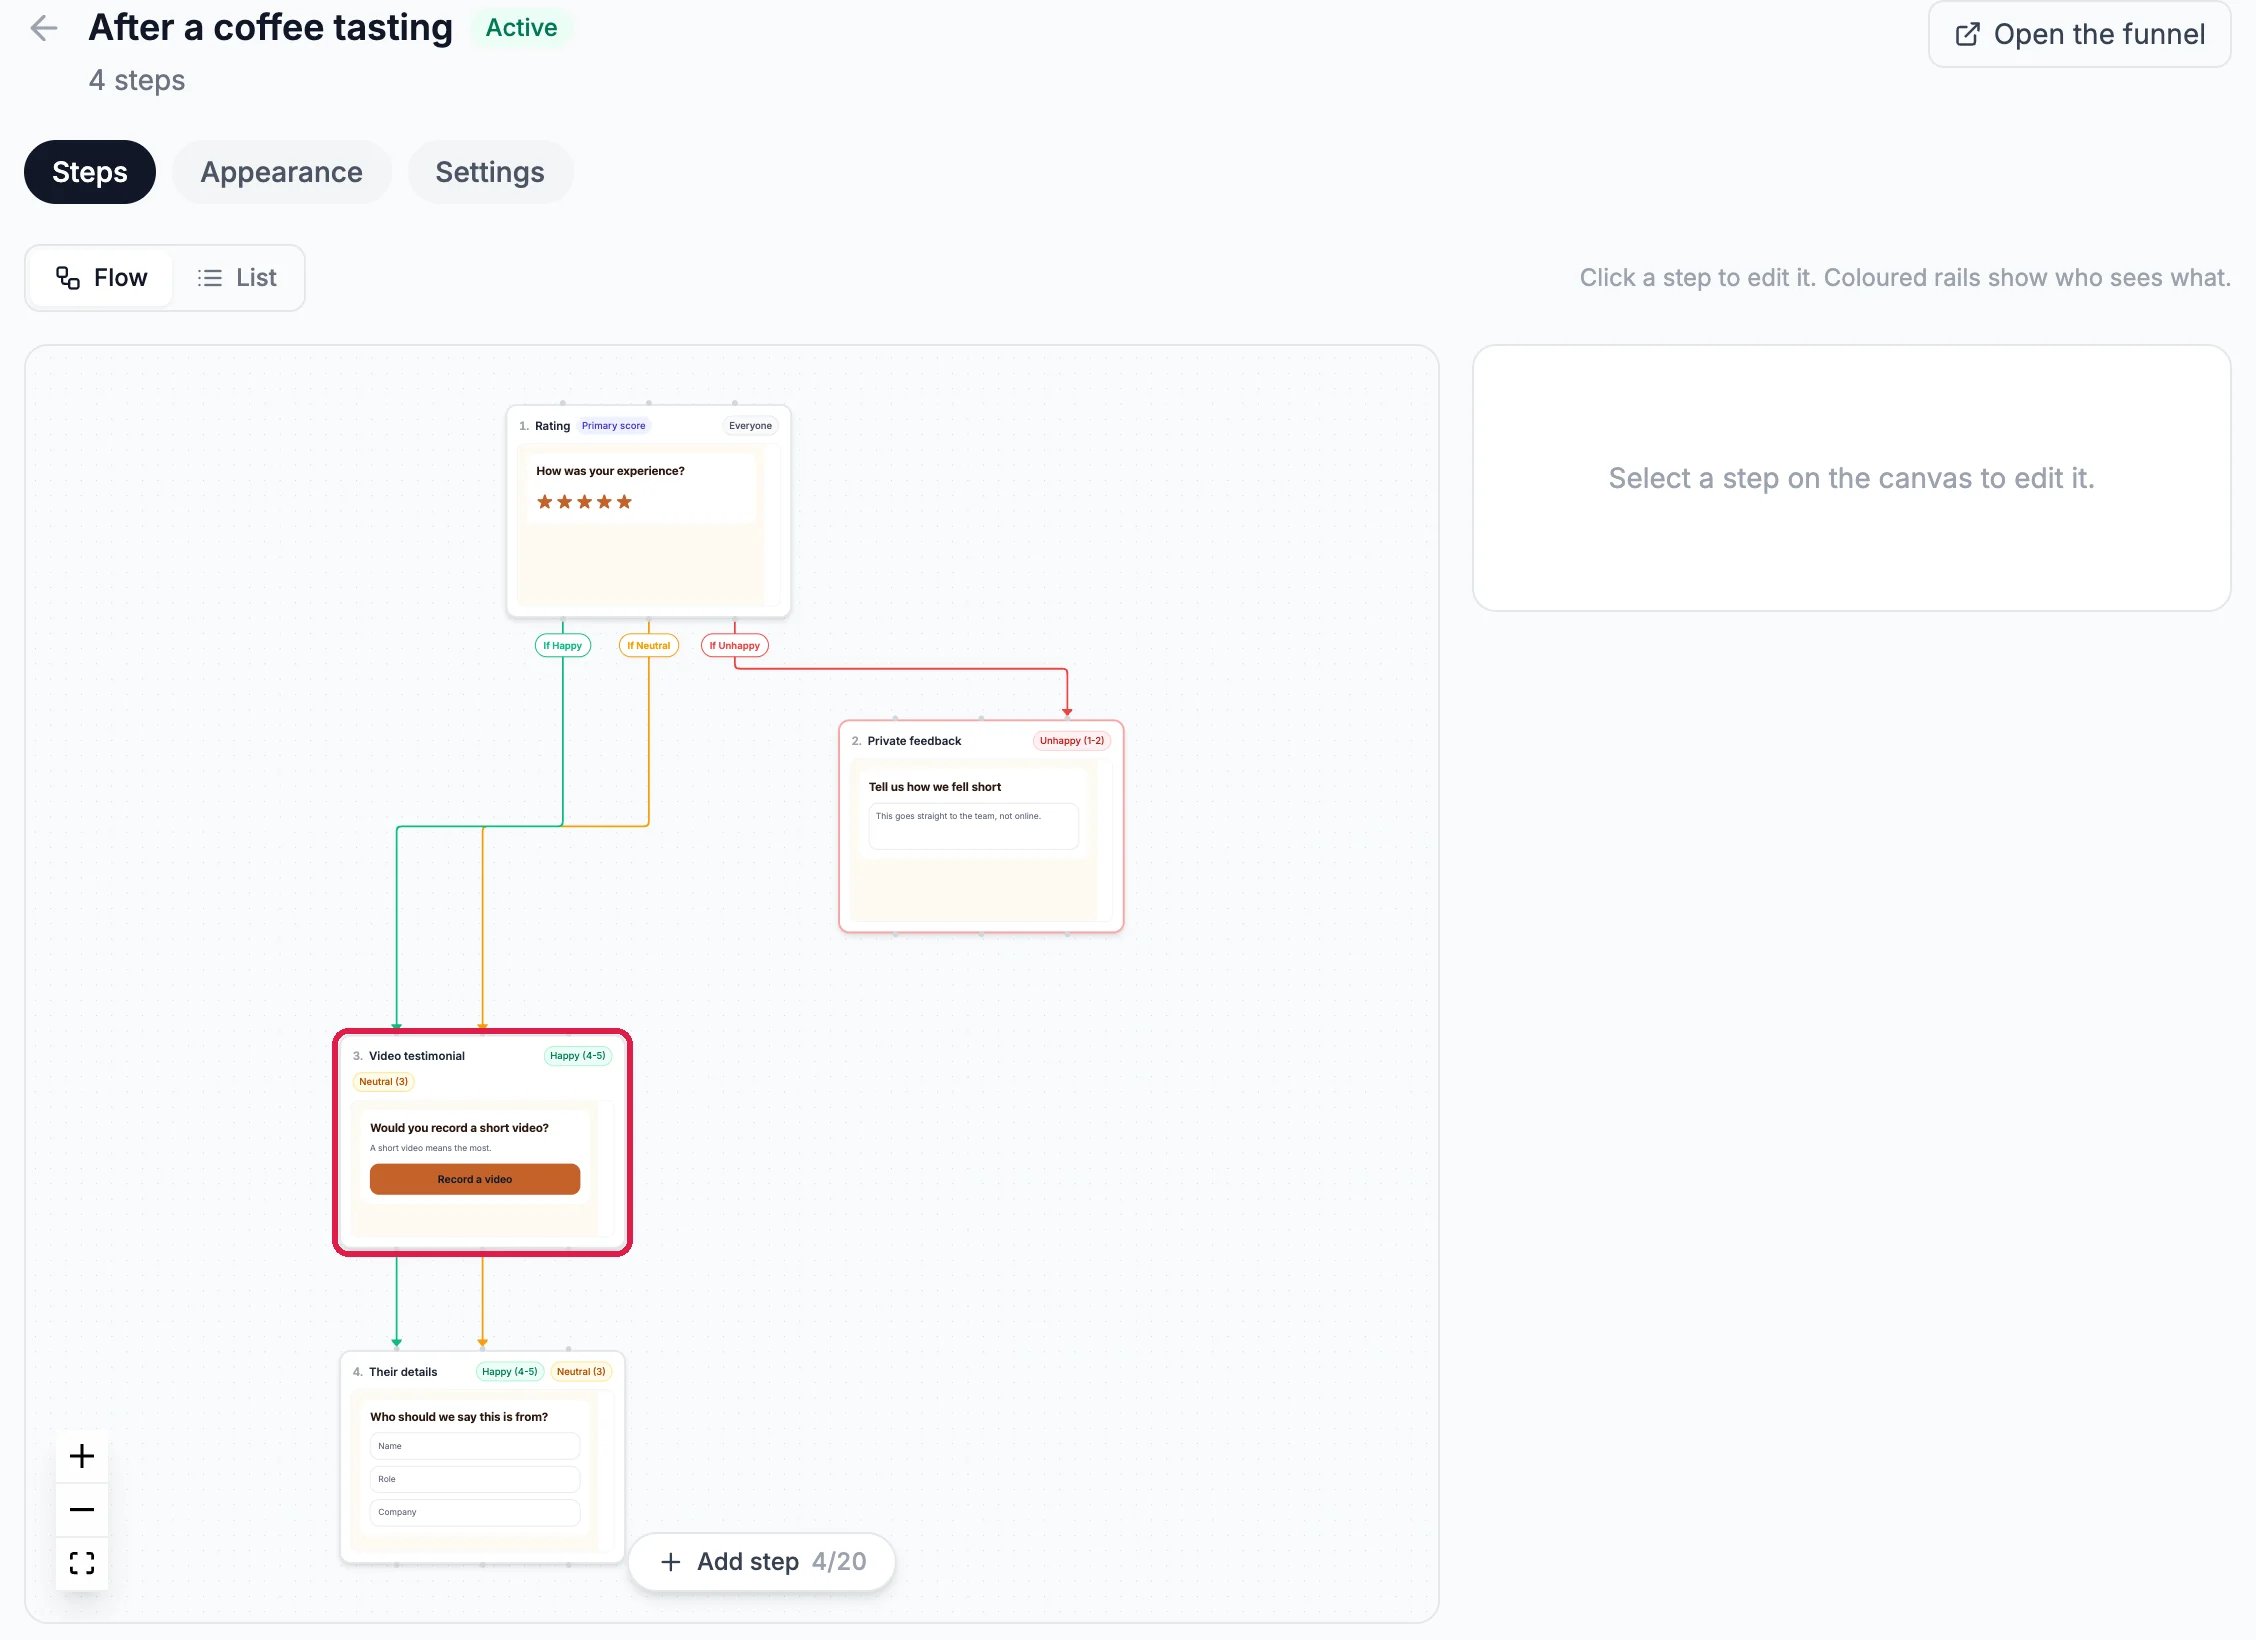Click the Primary score badge
This screenshot has height=1640, width=2256.
point(614,426)
